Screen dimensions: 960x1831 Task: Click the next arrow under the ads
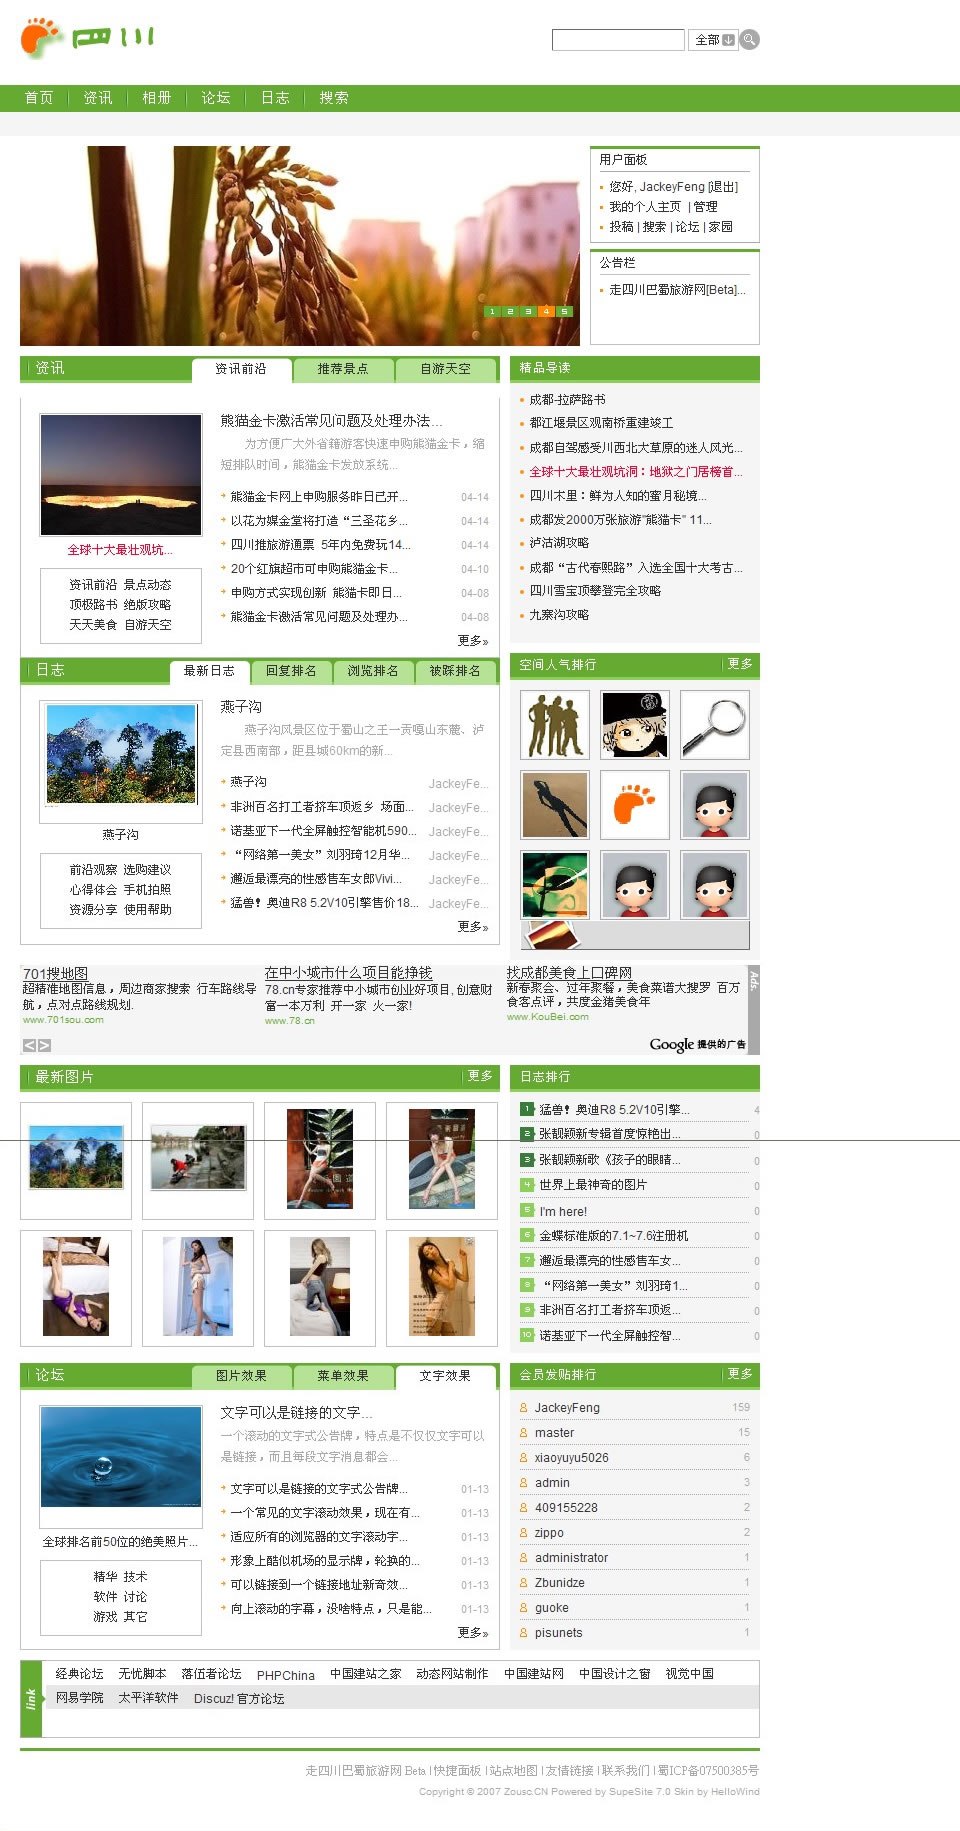click(x=44, y=1045)
